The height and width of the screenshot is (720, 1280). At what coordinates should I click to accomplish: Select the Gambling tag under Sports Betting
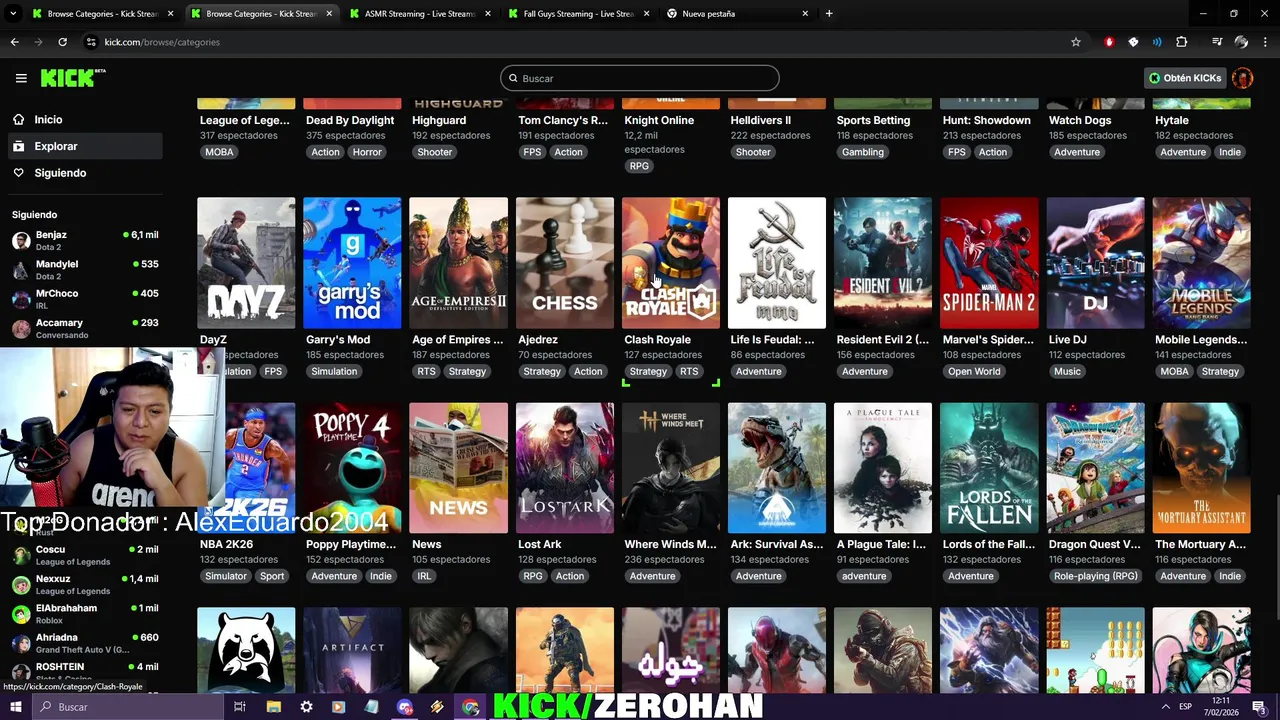click(863, 152)
